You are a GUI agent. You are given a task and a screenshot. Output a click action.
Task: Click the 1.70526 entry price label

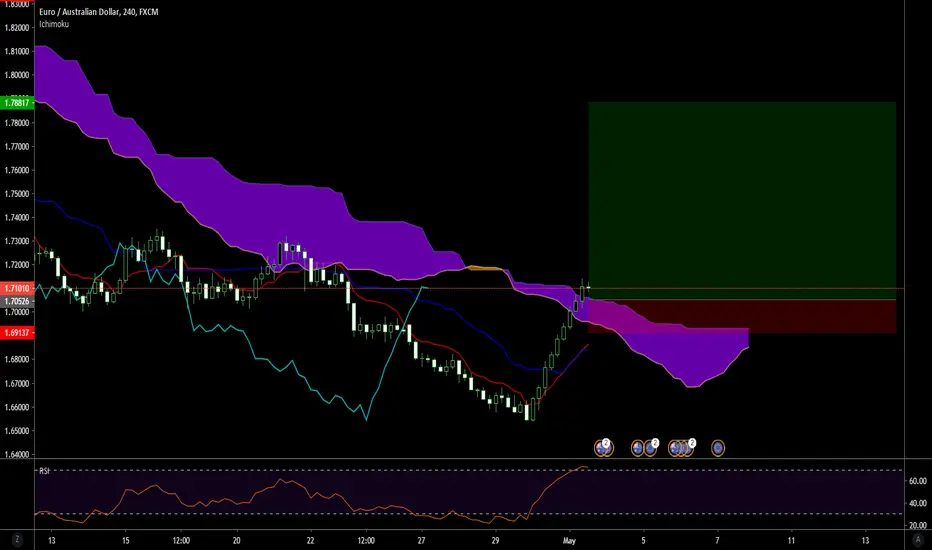(x=17, y=301)
